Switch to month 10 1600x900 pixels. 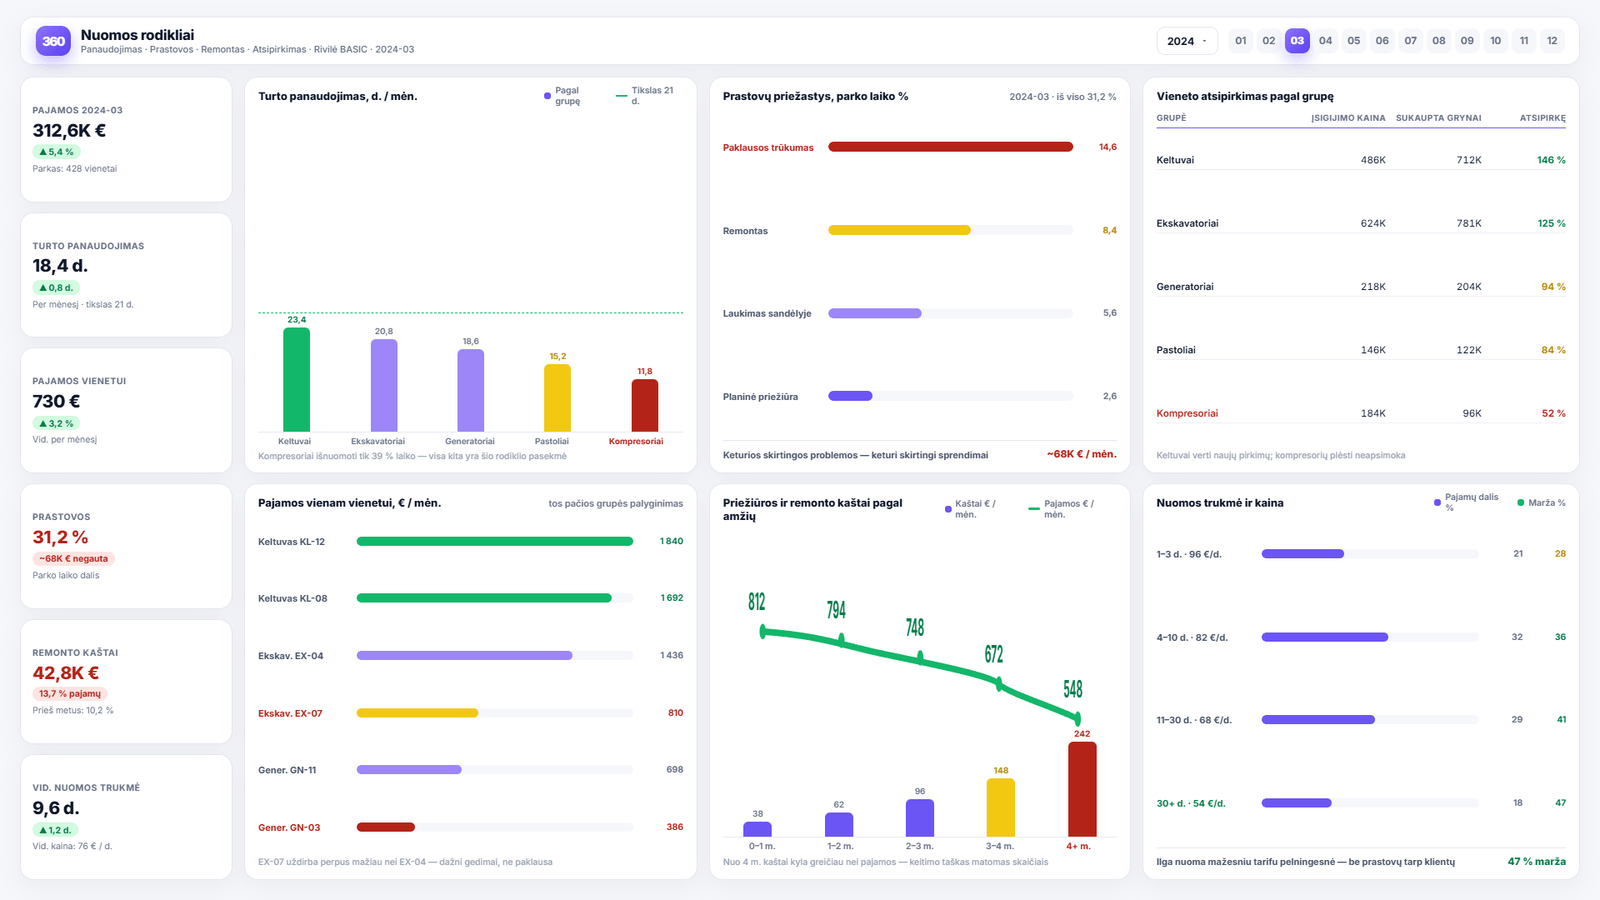tap(1496, 41)
